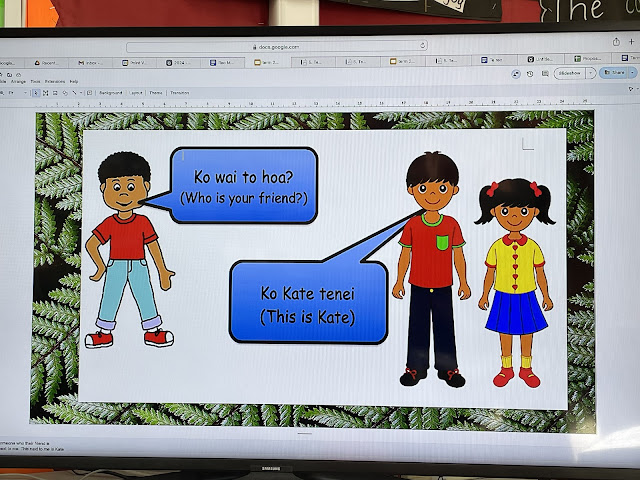This screenshot has width=640, height=480.
Task: Open the version history clock icon
Action: coord(530,74)
